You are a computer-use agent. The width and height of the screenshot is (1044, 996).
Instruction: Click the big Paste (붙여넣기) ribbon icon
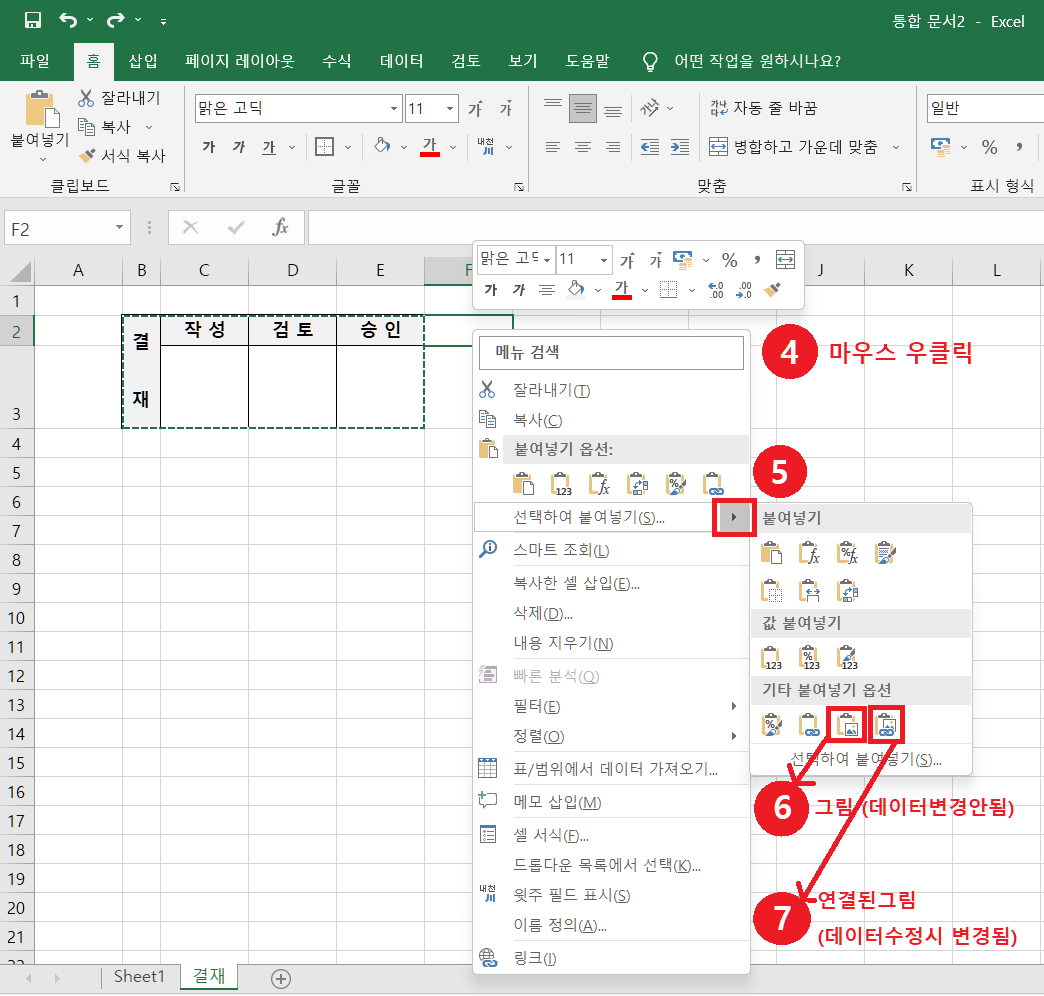[42, 109]
